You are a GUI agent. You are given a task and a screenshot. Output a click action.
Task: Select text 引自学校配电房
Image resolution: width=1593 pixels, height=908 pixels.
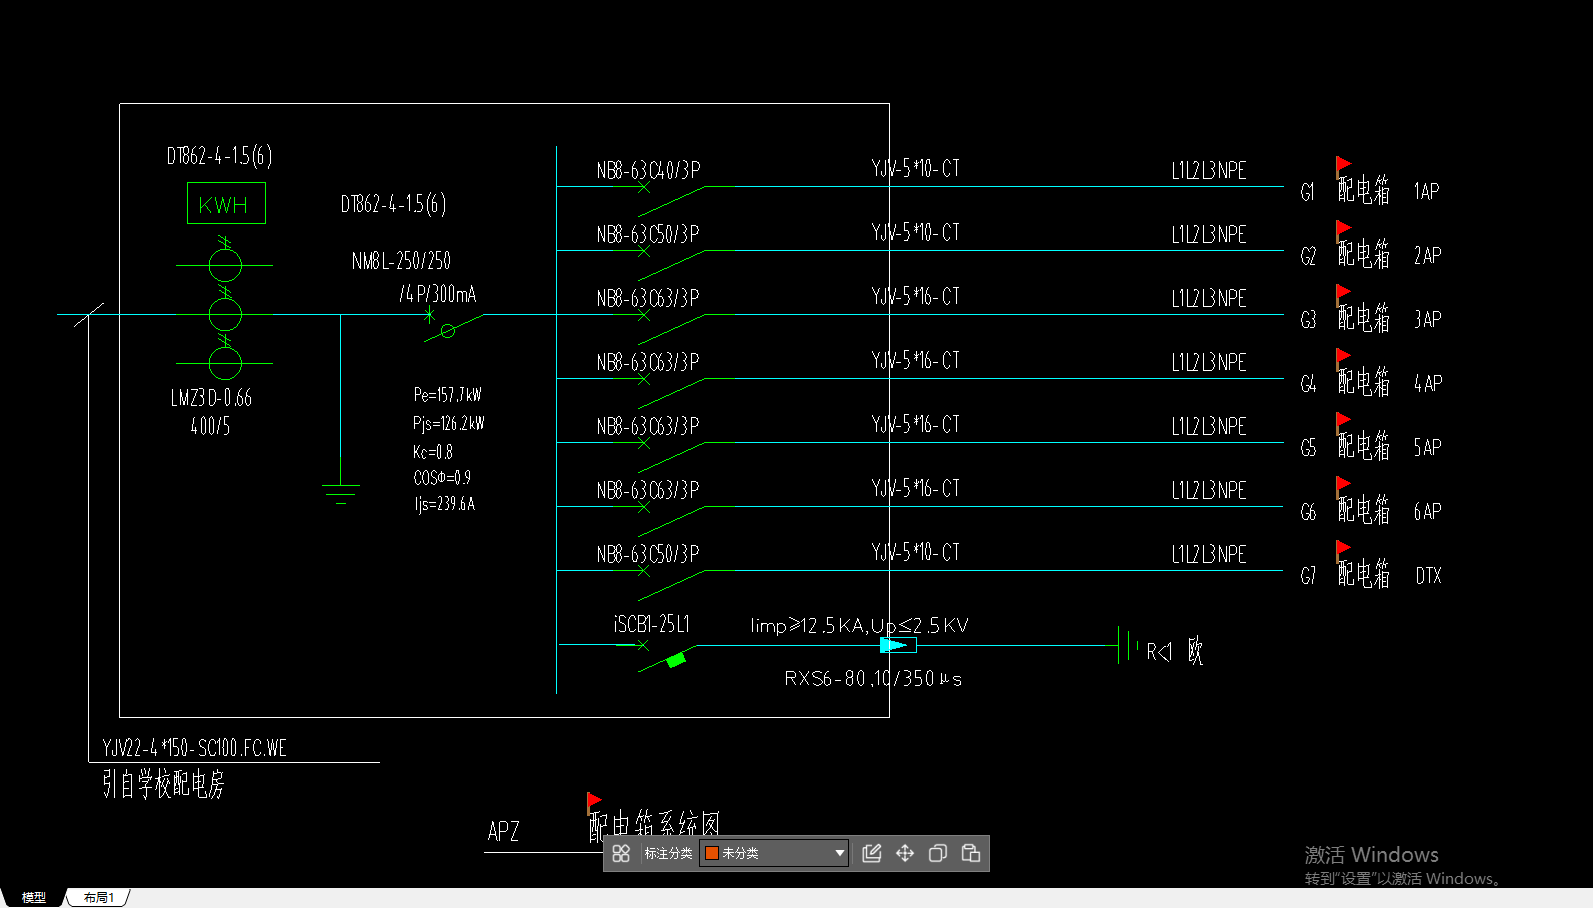pyautogui.click(x=163, y=784)
